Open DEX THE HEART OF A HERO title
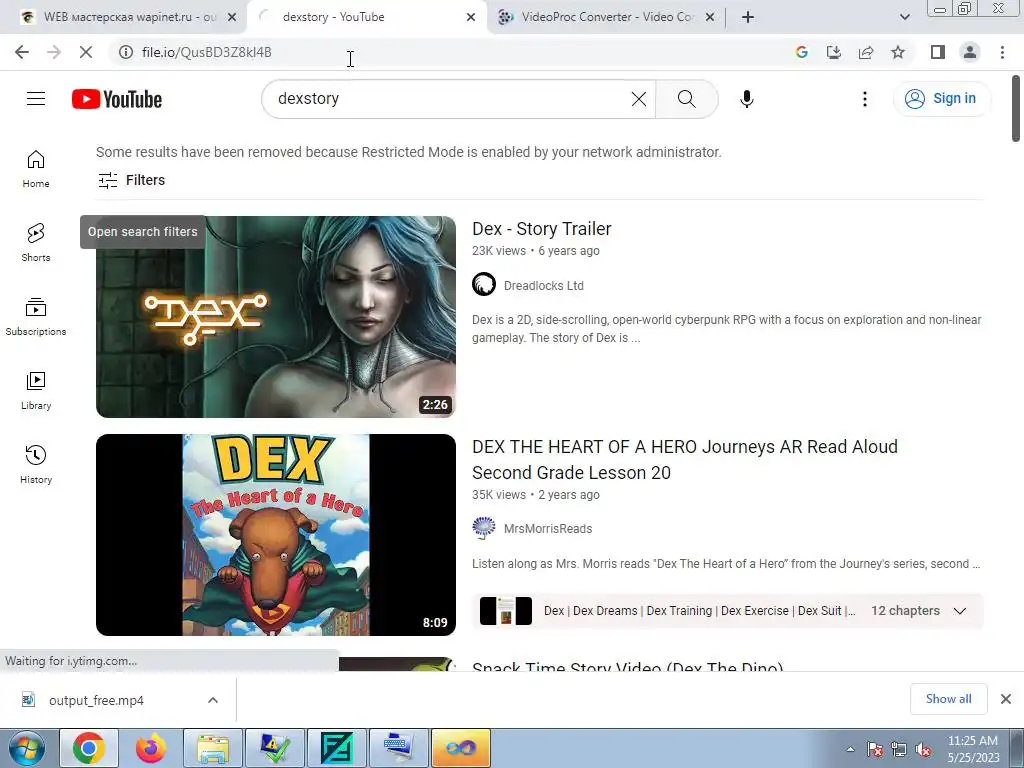Viewport: 1024px width, 768px height. click(684, 460)
